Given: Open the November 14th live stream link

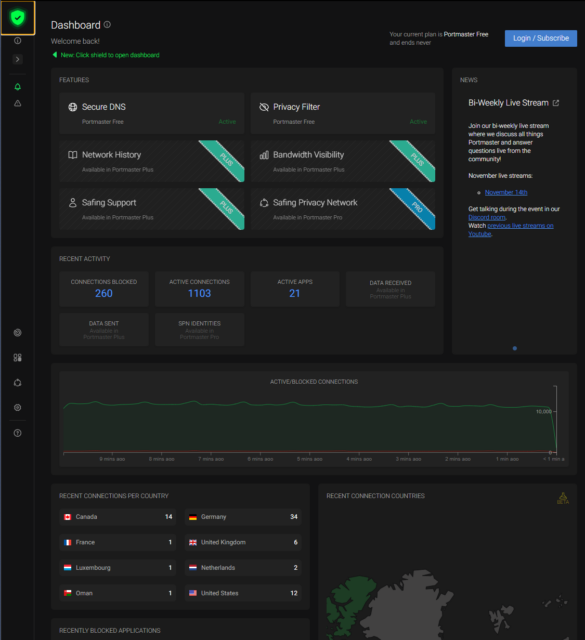Looking at the screenshot, I should [506, 192].
